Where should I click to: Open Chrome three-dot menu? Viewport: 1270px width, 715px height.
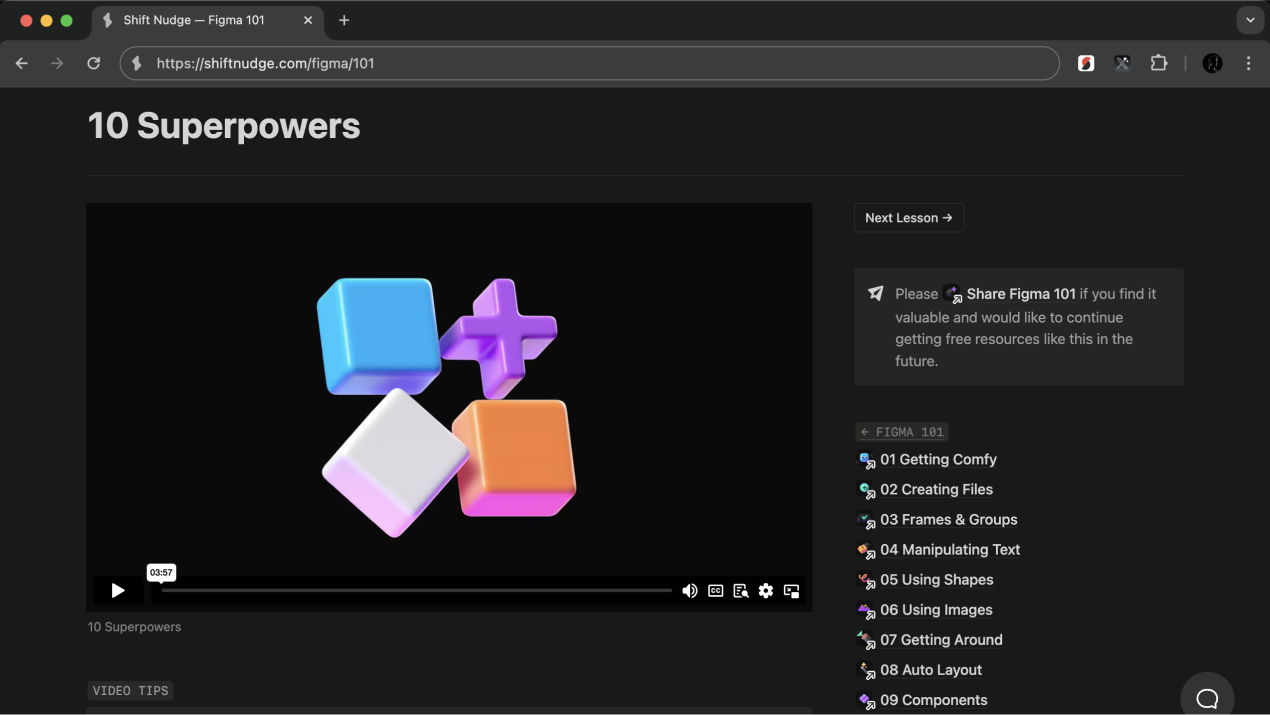[1248, 63]
